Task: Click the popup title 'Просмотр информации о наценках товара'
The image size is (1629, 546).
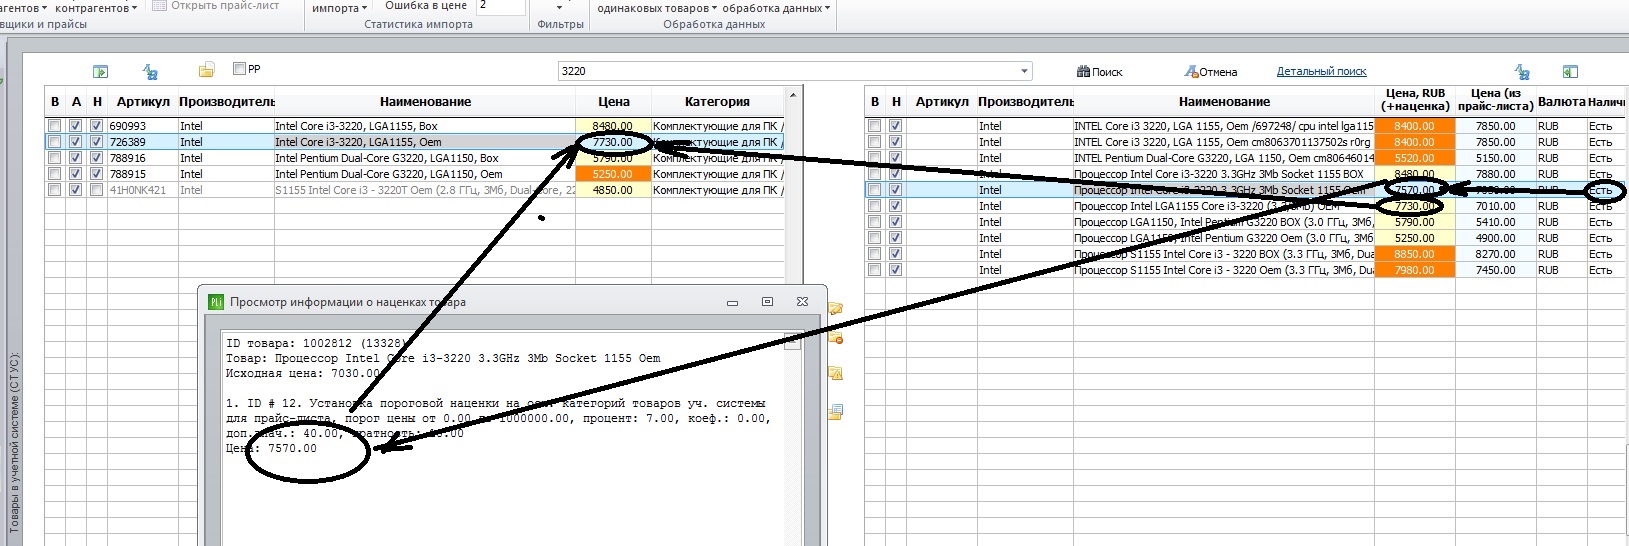Action: click(348, 302)
